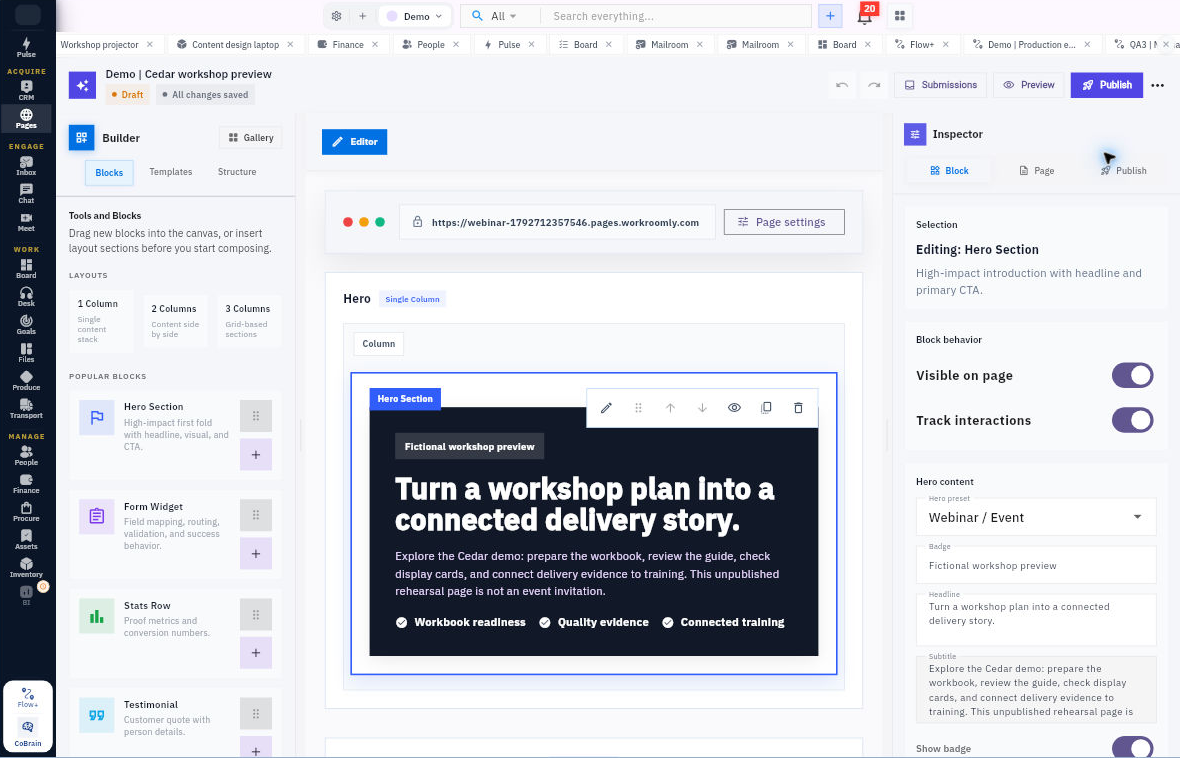This screenshot has height=758, width=1180.
Task: Switch to the Templates tab in Builder
Action: [x=171, y=172]
